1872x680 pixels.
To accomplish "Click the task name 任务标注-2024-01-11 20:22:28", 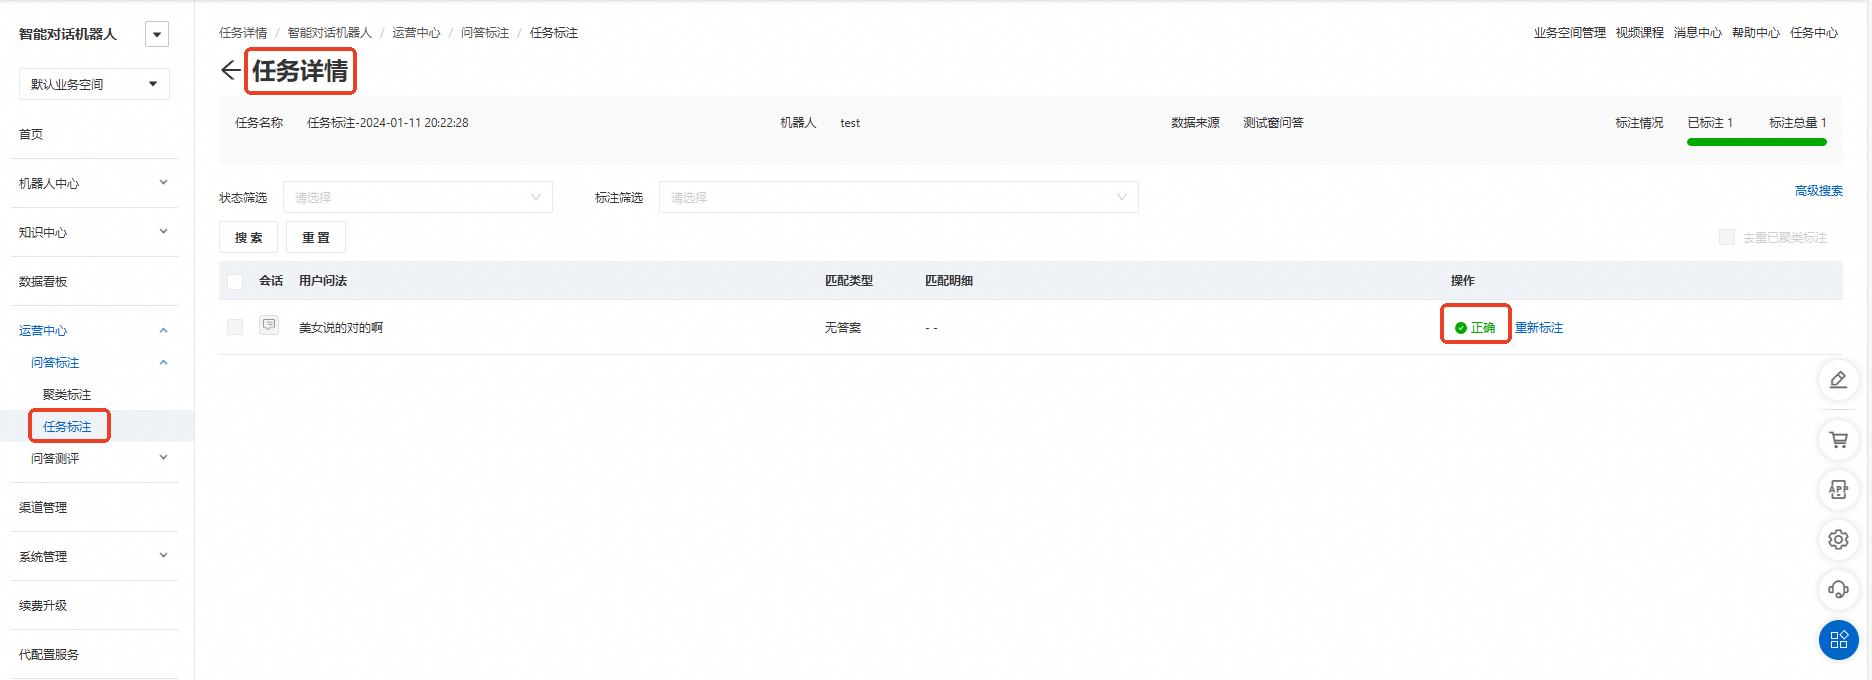I will [x=388, y=123].
